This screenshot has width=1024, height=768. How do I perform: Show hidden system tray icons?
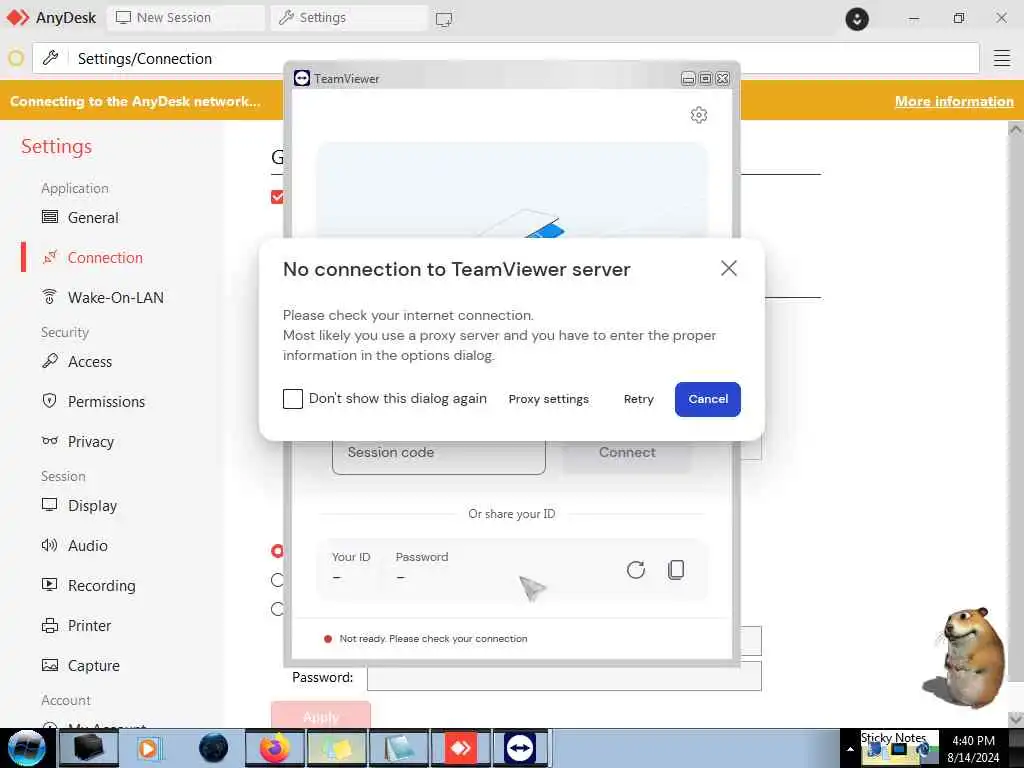point(850,749)
